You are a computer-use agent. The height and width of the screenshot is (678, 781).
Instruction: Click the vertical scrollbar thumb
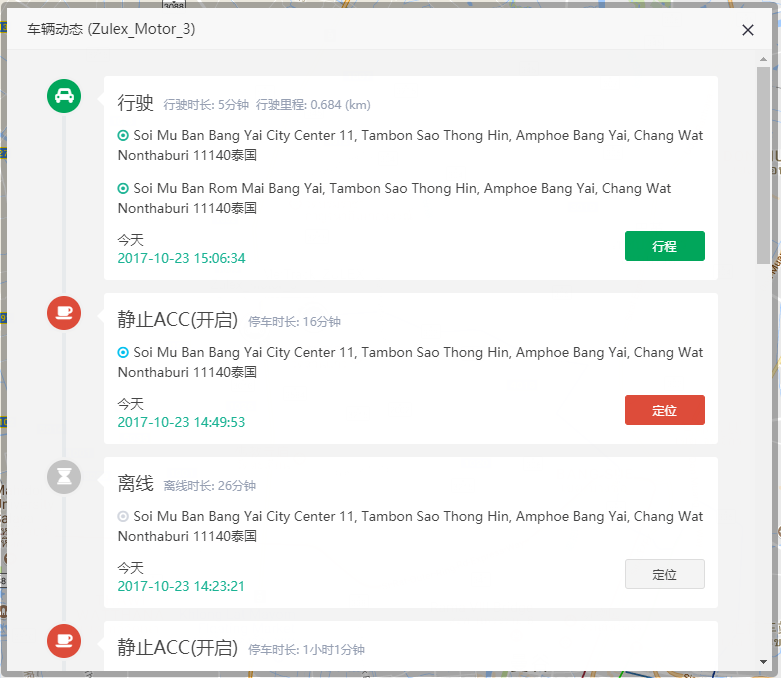[x=763, y=165]
